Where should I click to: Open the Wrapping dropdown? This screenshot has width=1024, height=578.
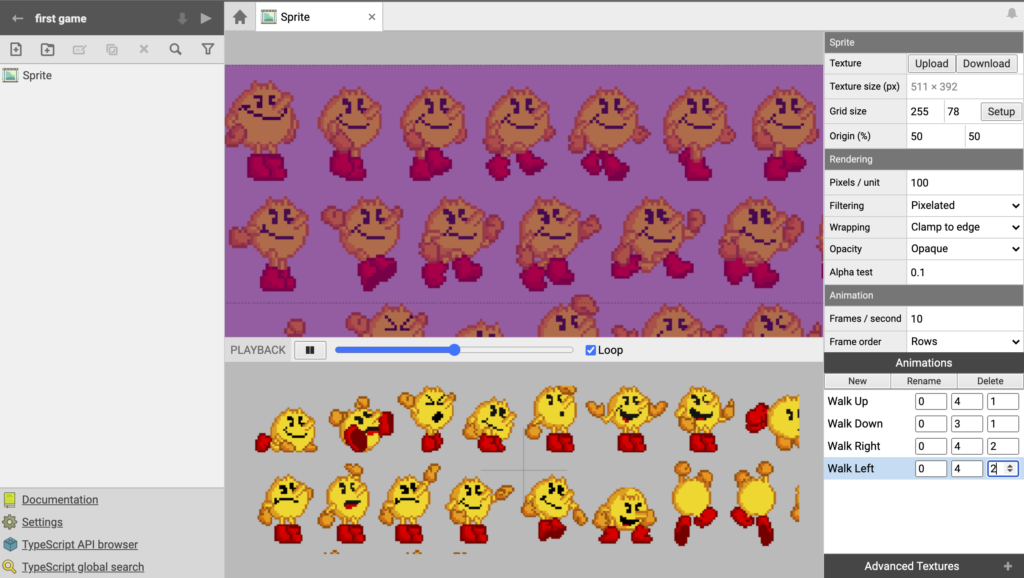coord(965,227)
